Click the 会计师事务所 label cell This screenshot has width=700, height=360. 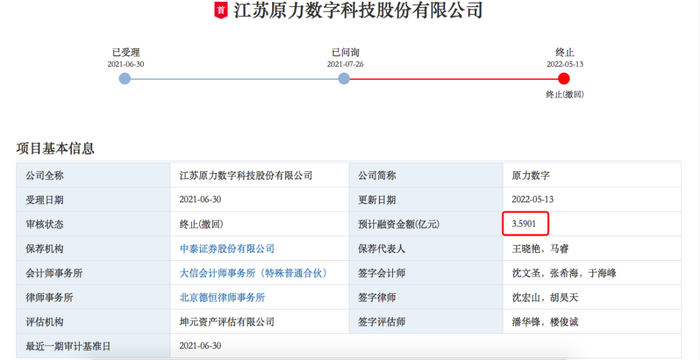(x=93, y=273)
